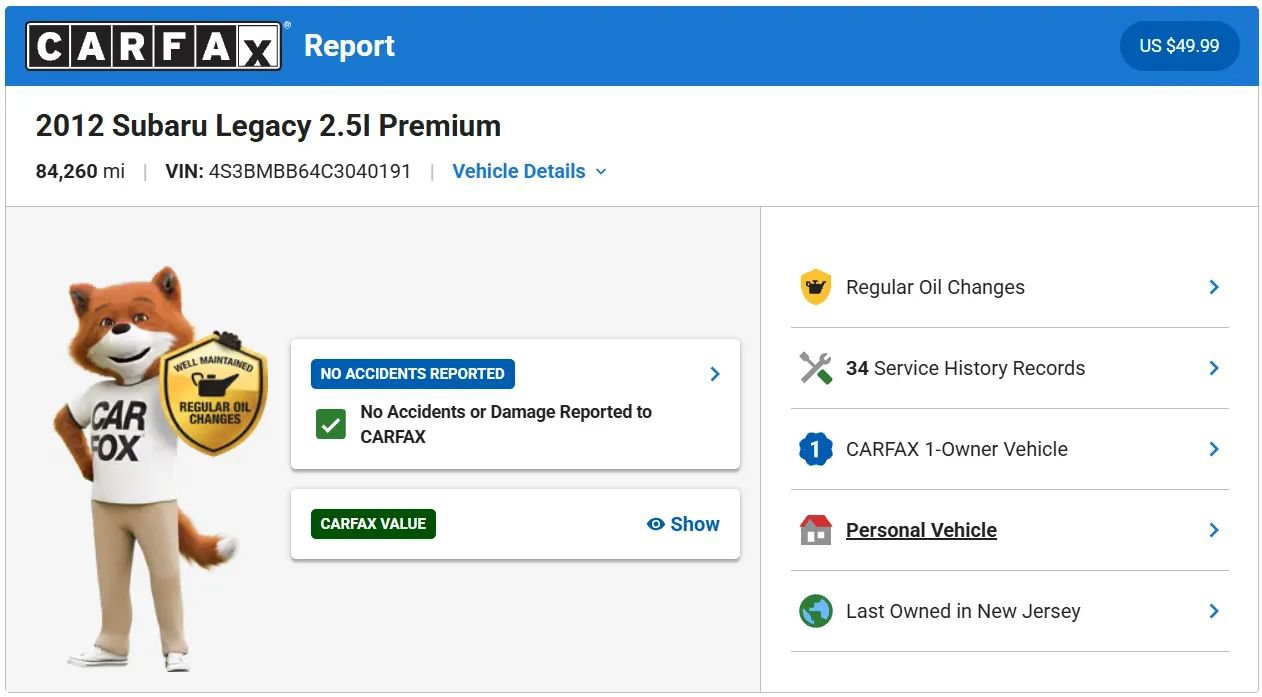Click the US $49.99 price button
This screenshot has height=697, width=1262.
1179,46
